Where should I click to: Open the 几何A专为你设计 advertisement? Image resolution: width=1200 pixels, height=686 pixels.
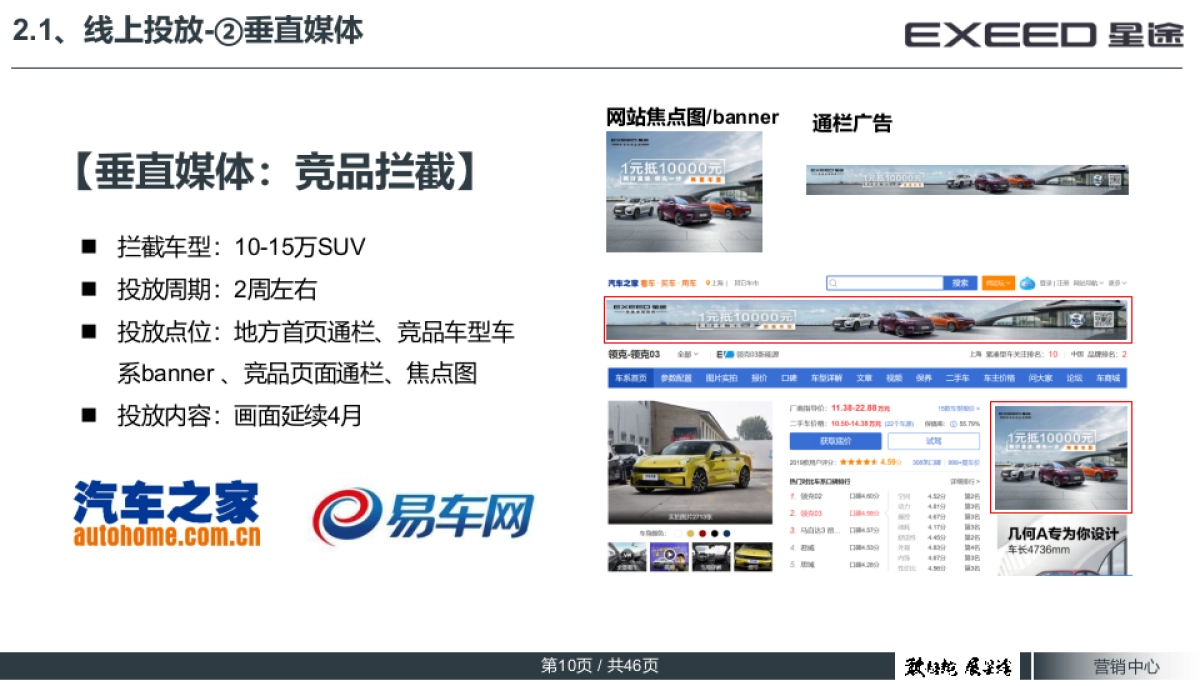[1061, 545]
